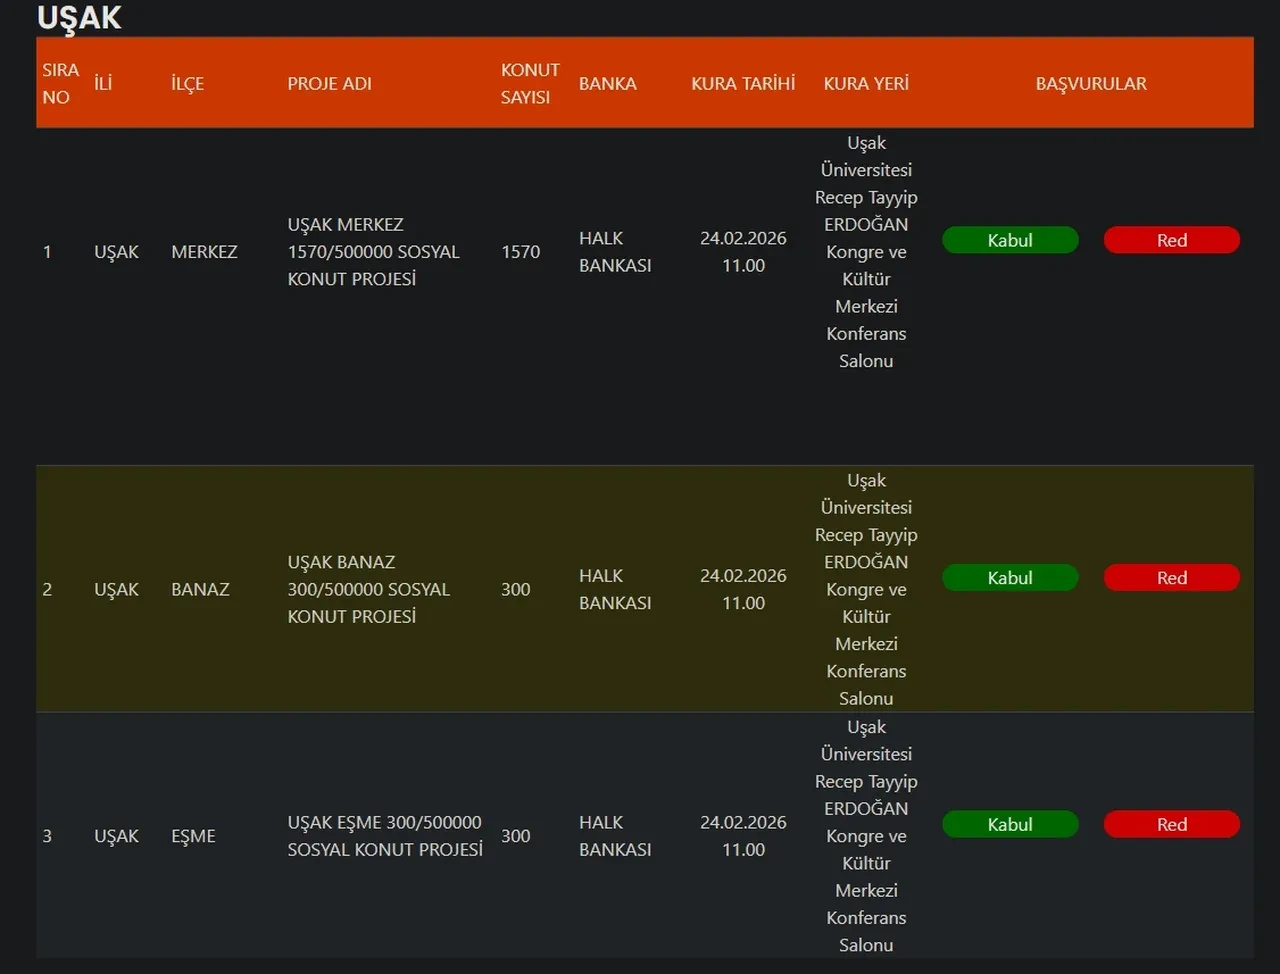Click the UŞAK EŞME 300/500000 project name
The image size is (1280, 974).
[x=384, y=836]
